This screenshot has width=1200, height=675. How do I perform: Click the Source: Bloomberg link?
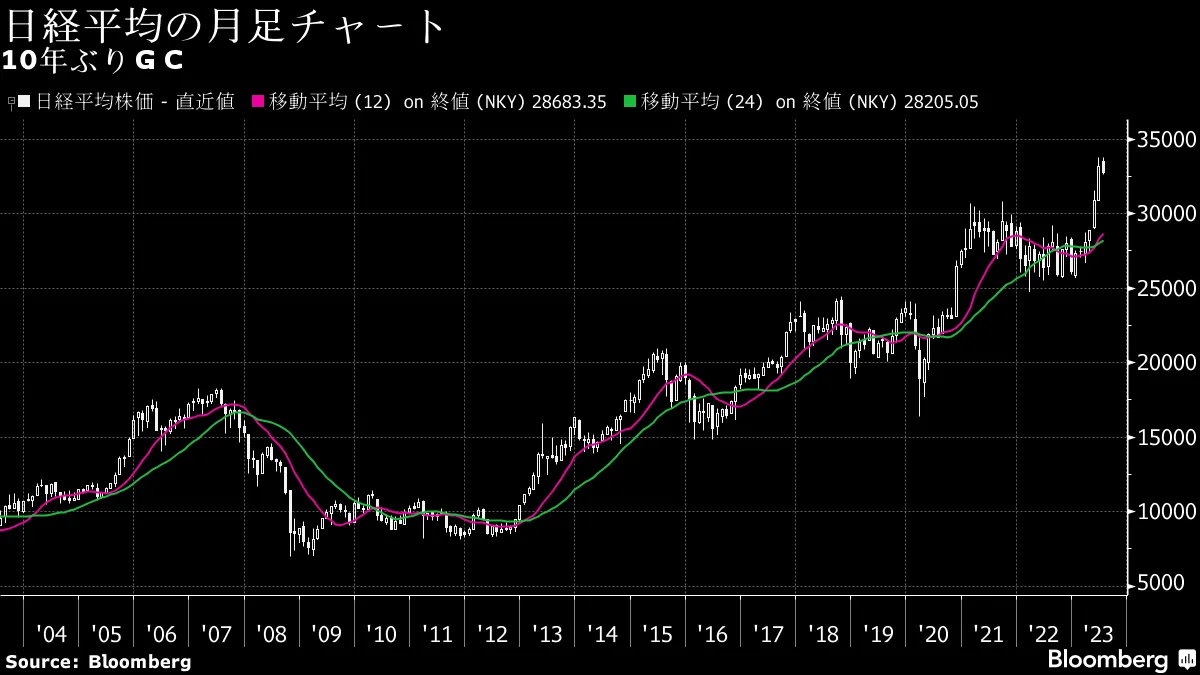pos(97,661)
